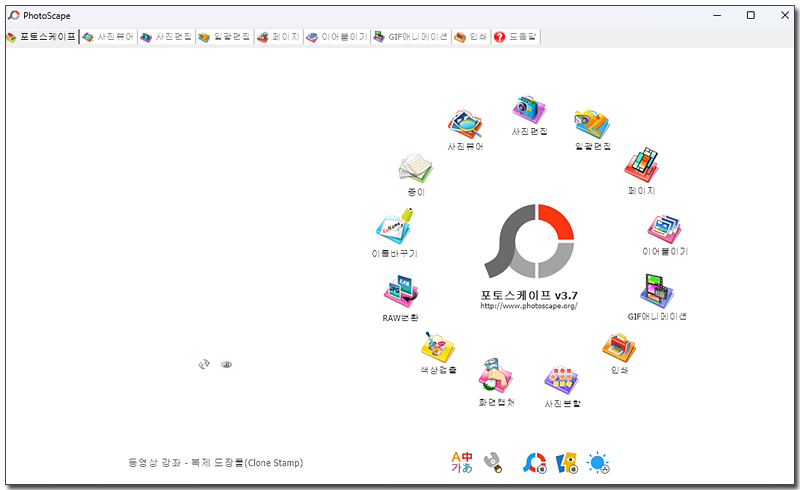Switch to the 인쇄 tab
This screenshot has height=490, width=800.
471,37
